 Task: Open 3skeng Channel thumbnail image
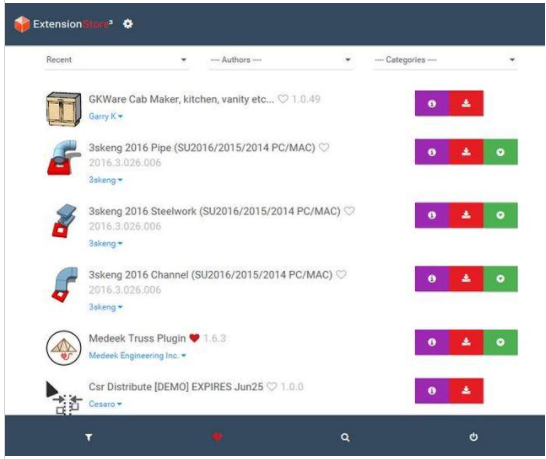tap(65, 285)
